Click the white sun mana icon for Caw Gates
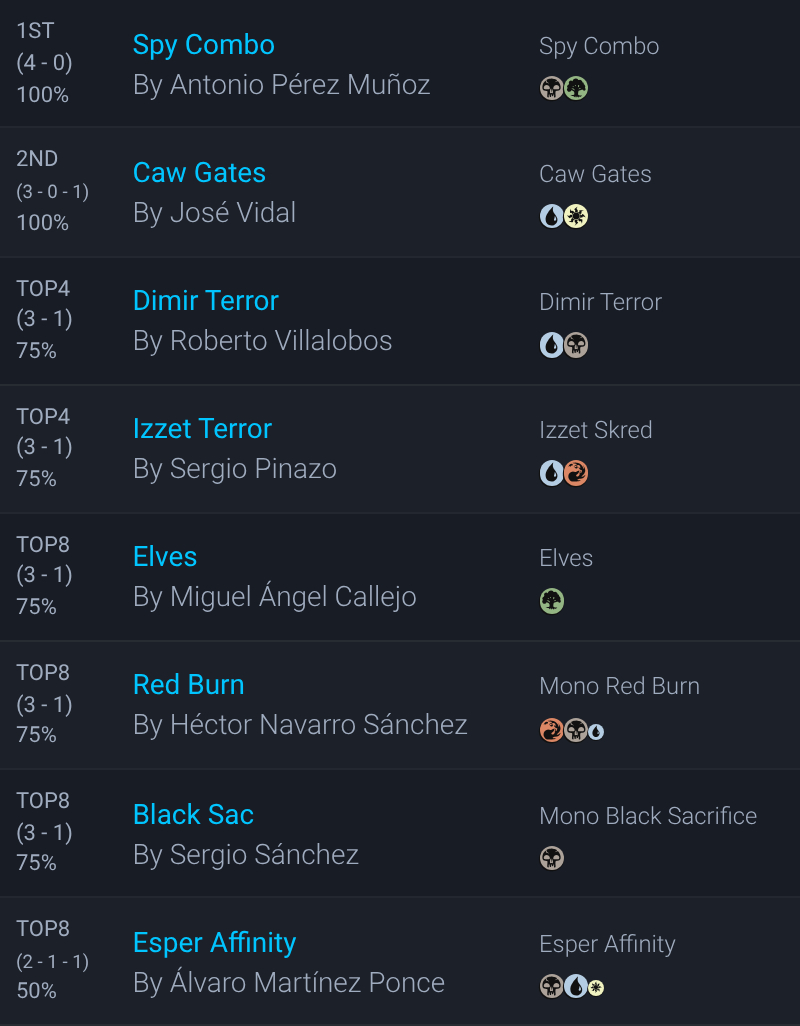Screen dimensions: 800x1026 (576, 216)
